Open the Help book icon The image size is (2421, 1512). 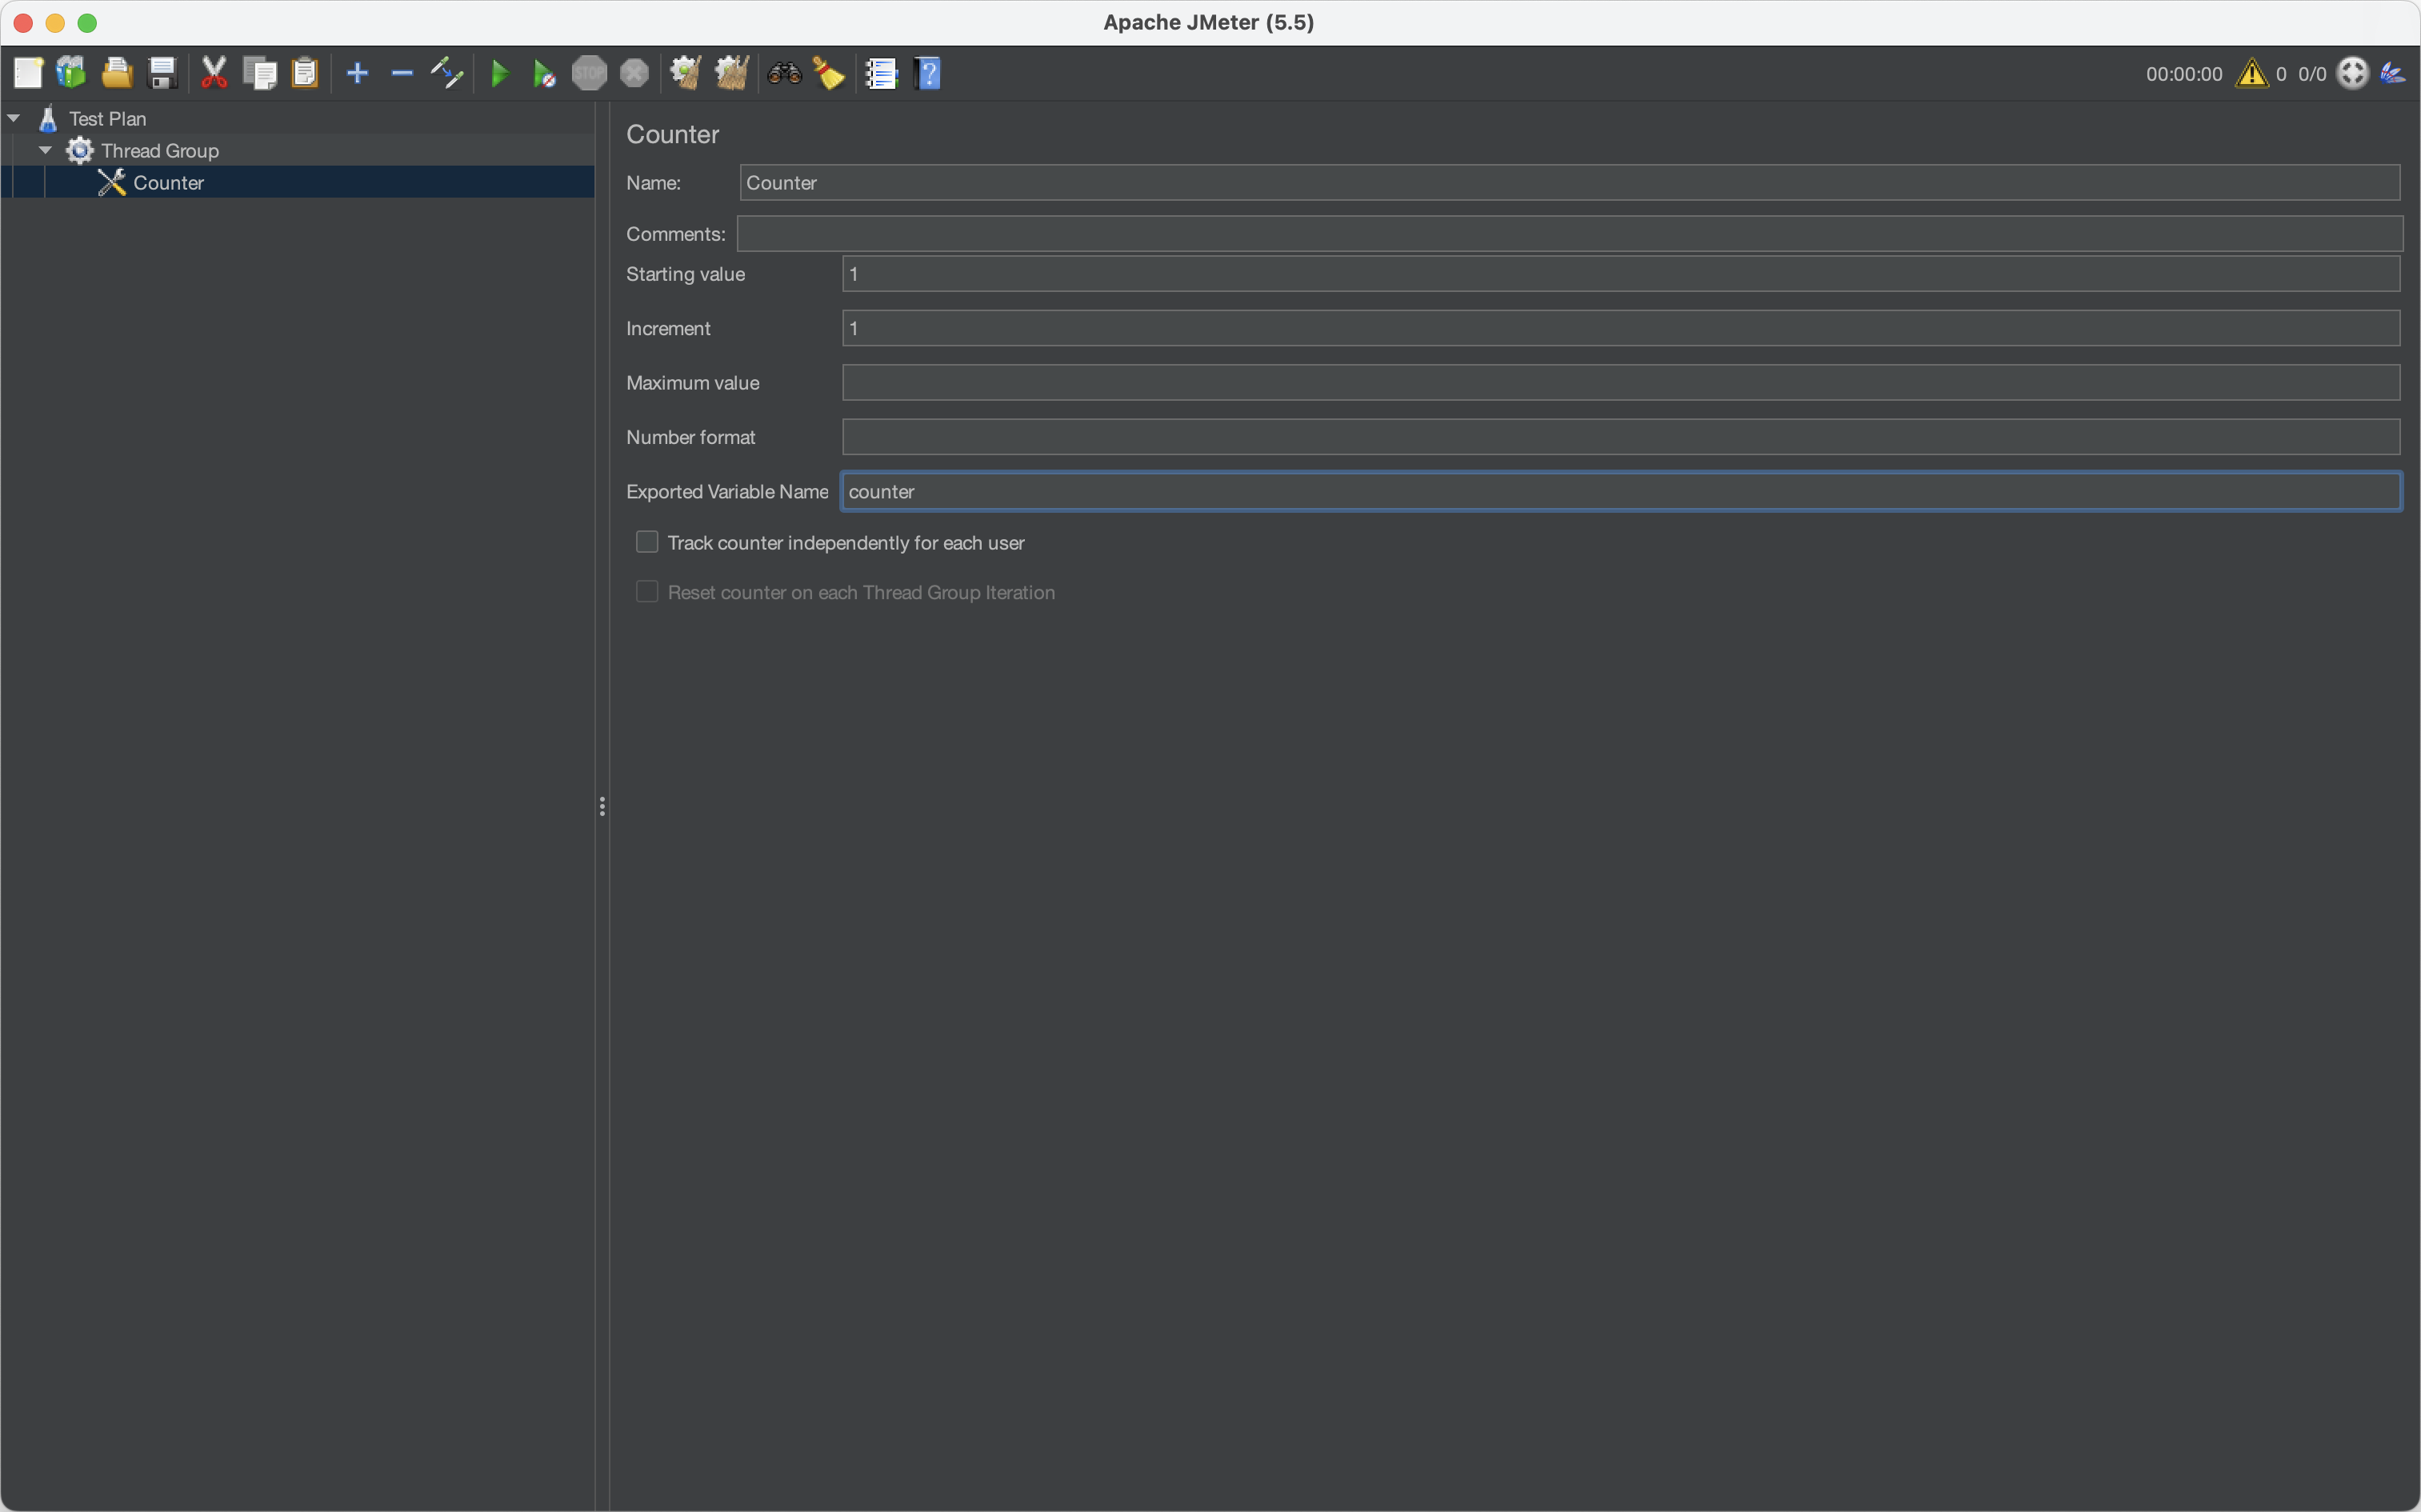click(x=928, y=73)
